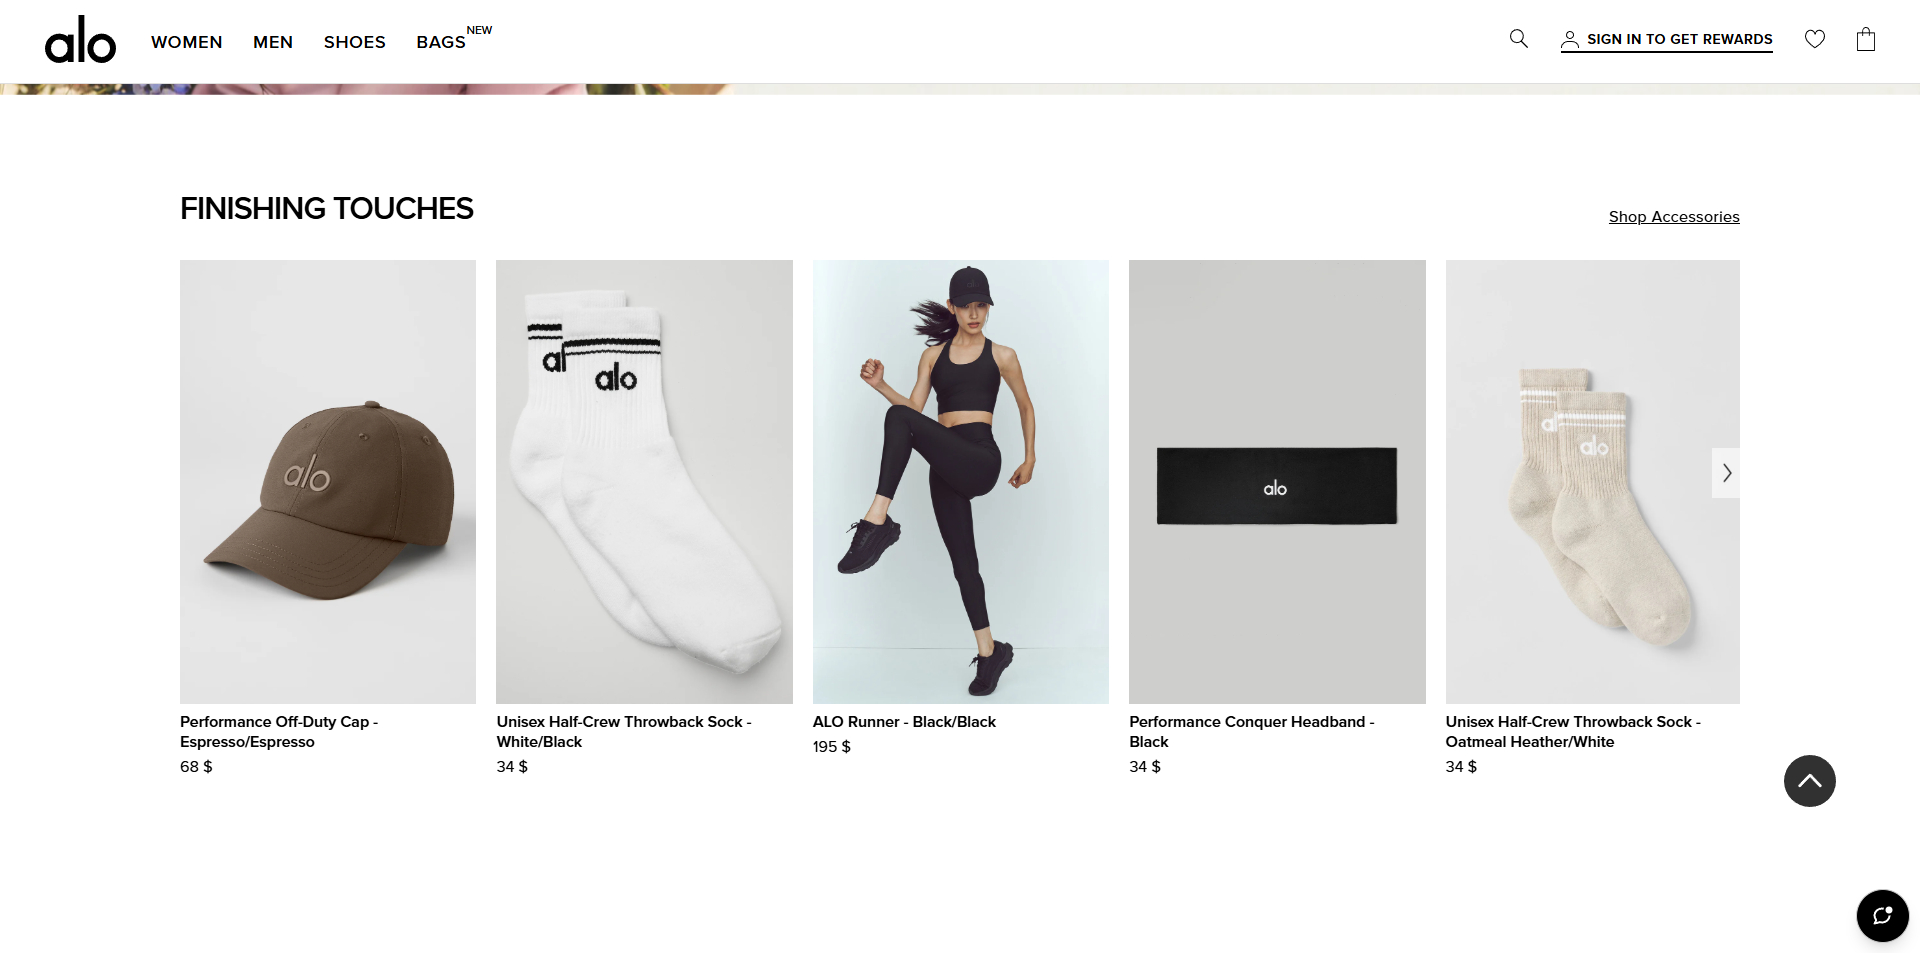Open the shopping bag icon
1920x953 pixels.
[x=1866, y=39]
